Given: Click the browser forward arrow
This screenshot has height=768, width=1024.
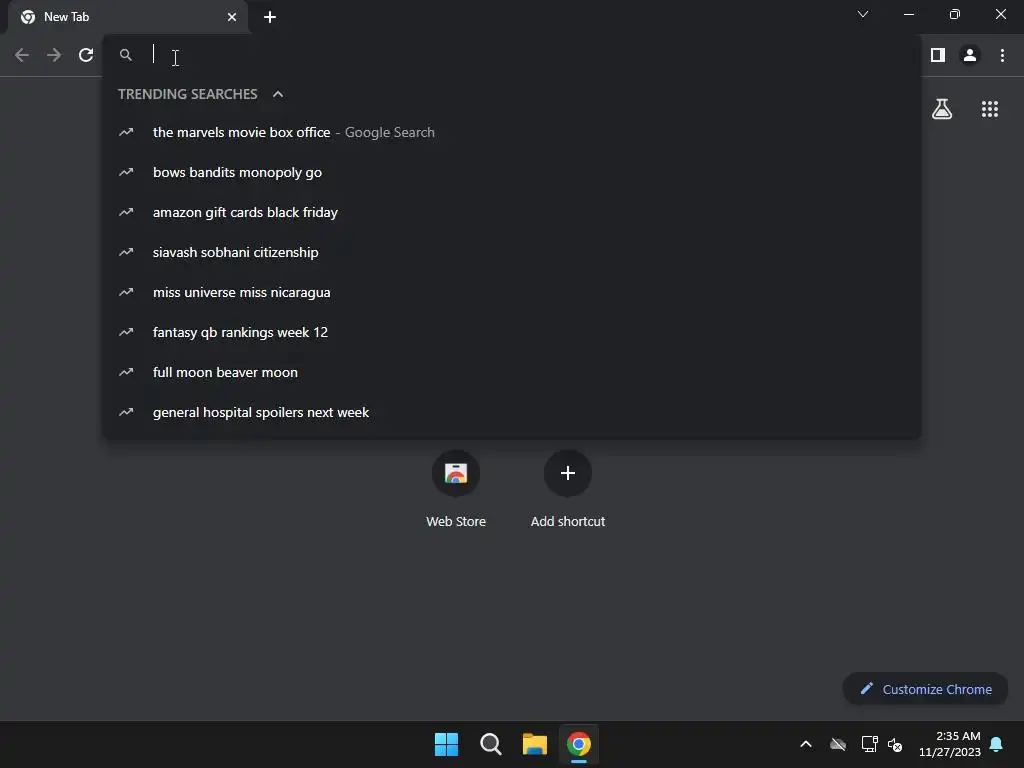Looking at the screenshot, I should [54, 56].
